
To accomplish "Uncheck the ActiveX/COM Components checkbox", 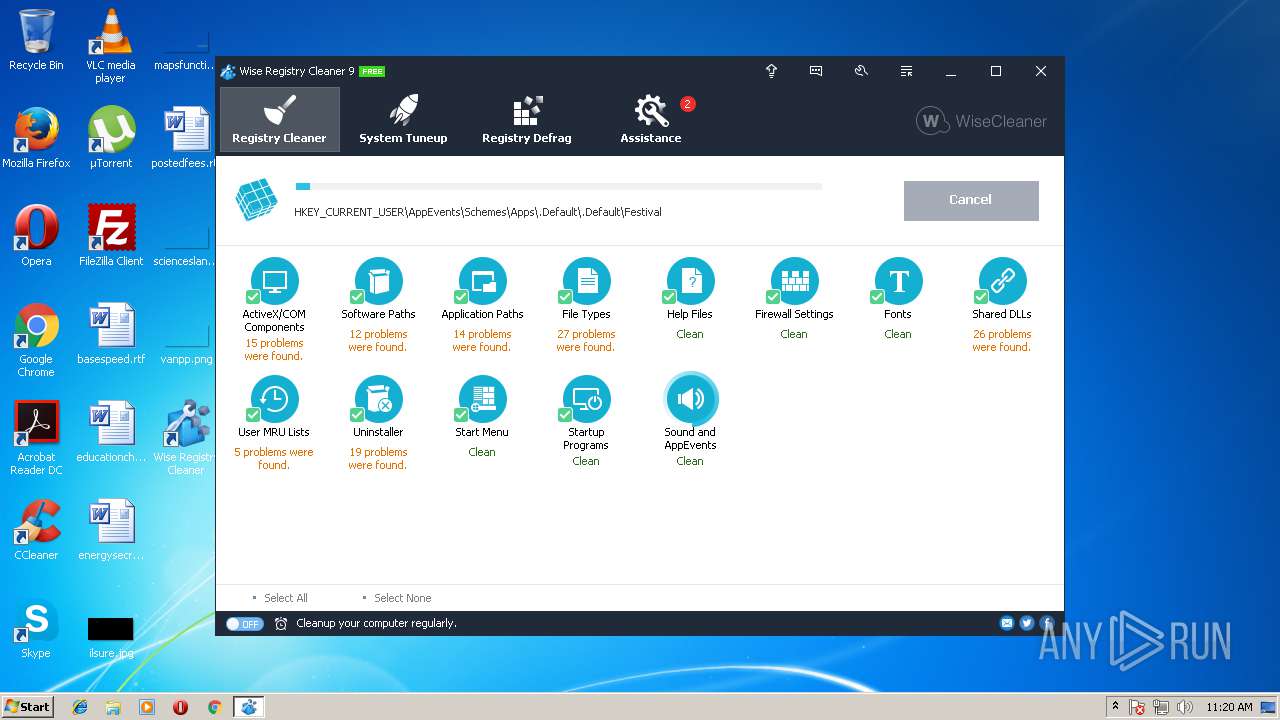I will click(253, 297).
